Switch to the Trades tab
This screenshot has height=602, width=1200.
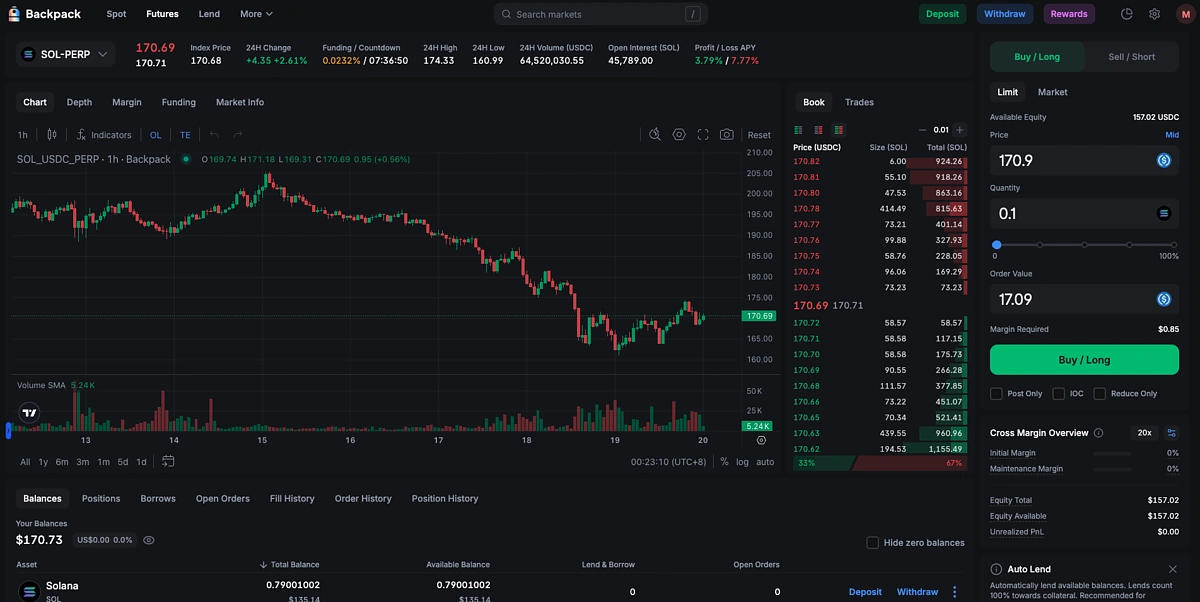coord(859,102)
